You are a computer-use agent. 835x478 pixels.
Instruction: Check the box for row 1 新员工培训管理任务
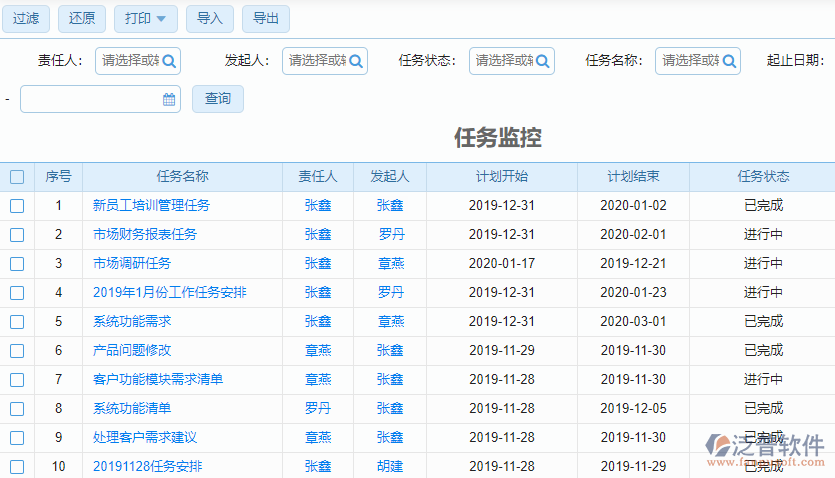[x=17, y=206]
